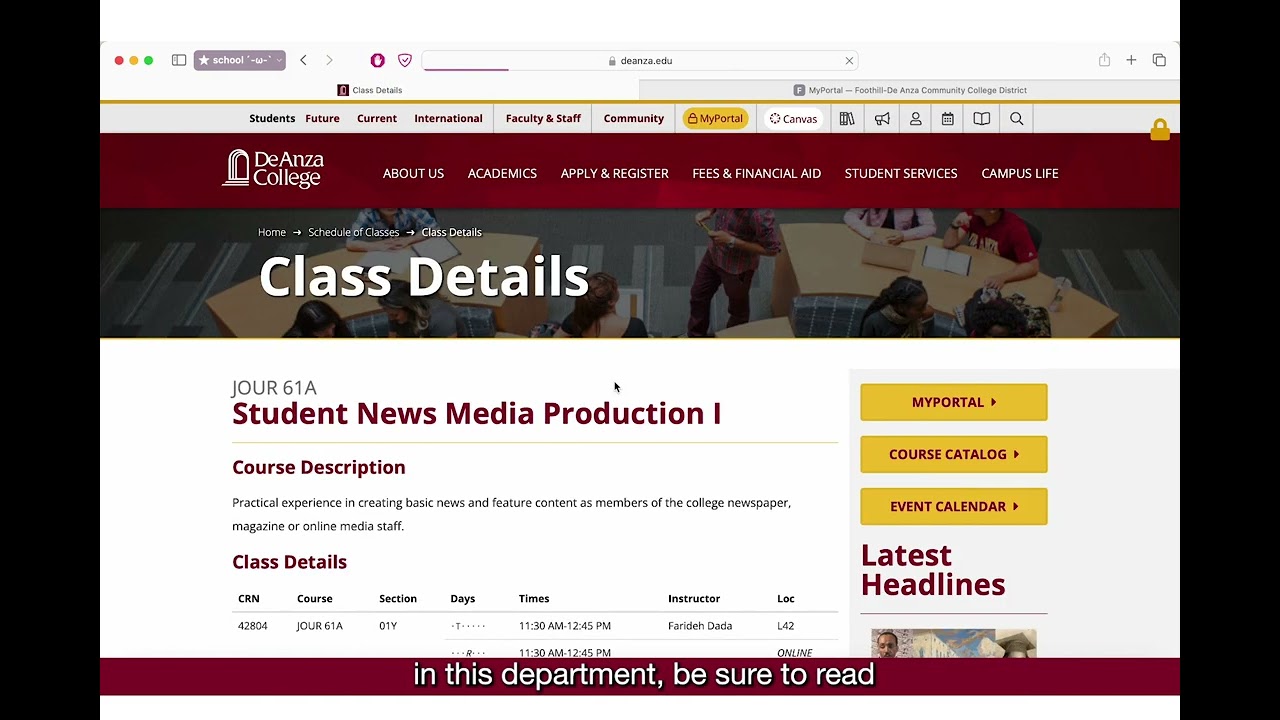1280x720 pixels.
Task: Open the Current students link
Action: click(377, 118)
